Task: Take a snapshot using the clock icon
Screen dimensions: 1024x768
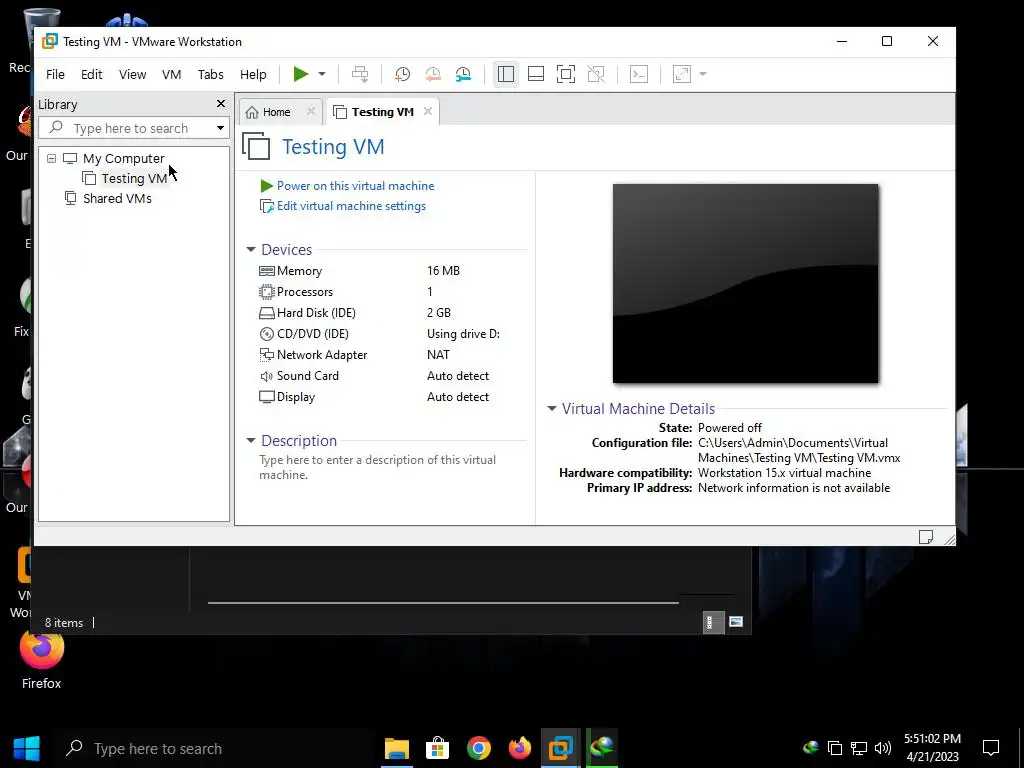Action: tap(402, 74)
